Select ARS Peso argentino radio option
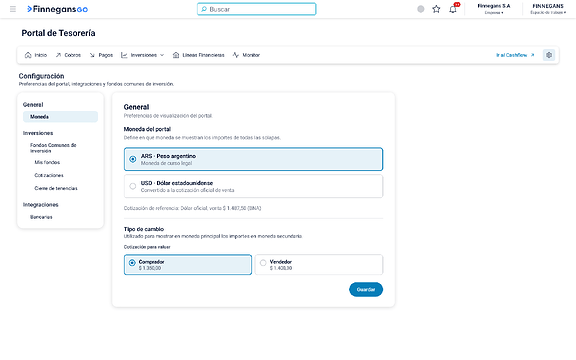The image size is (576, 360). 253,159
